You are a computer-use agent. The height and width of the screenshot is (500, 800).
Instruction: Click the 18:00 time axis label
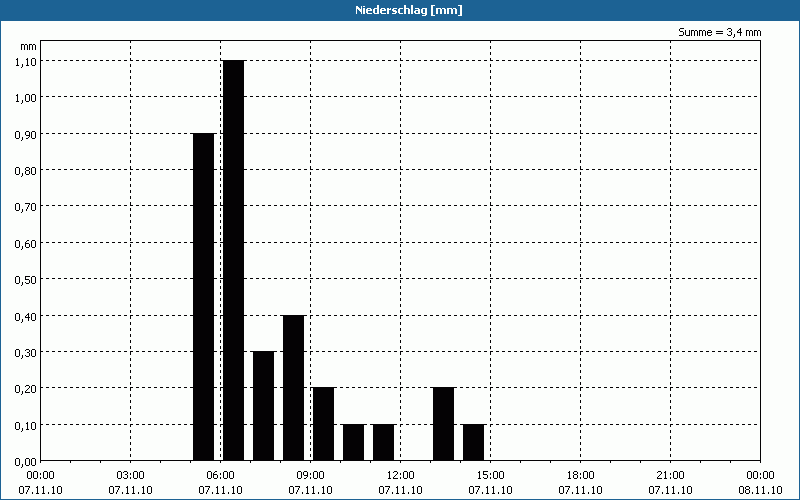tap(581, 476)
